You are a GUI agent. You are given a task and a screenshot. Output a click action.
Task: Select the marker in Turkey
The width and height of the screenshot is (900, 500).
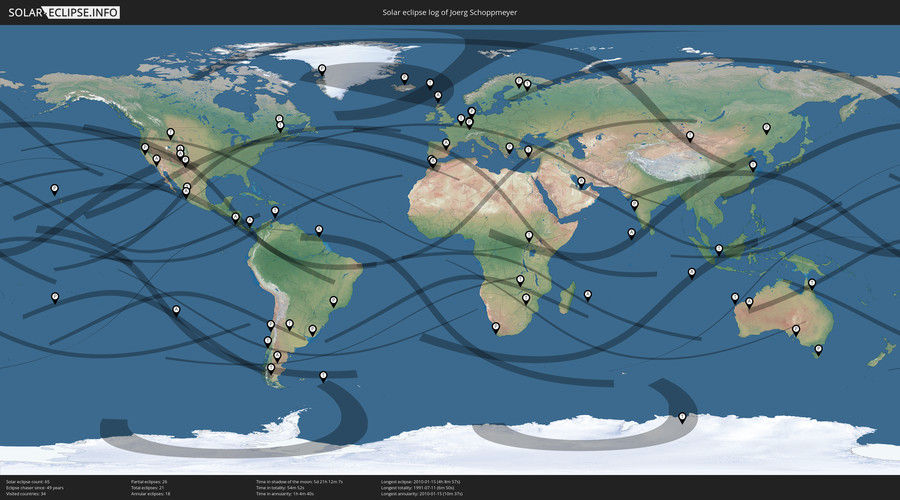click(528, 150)
